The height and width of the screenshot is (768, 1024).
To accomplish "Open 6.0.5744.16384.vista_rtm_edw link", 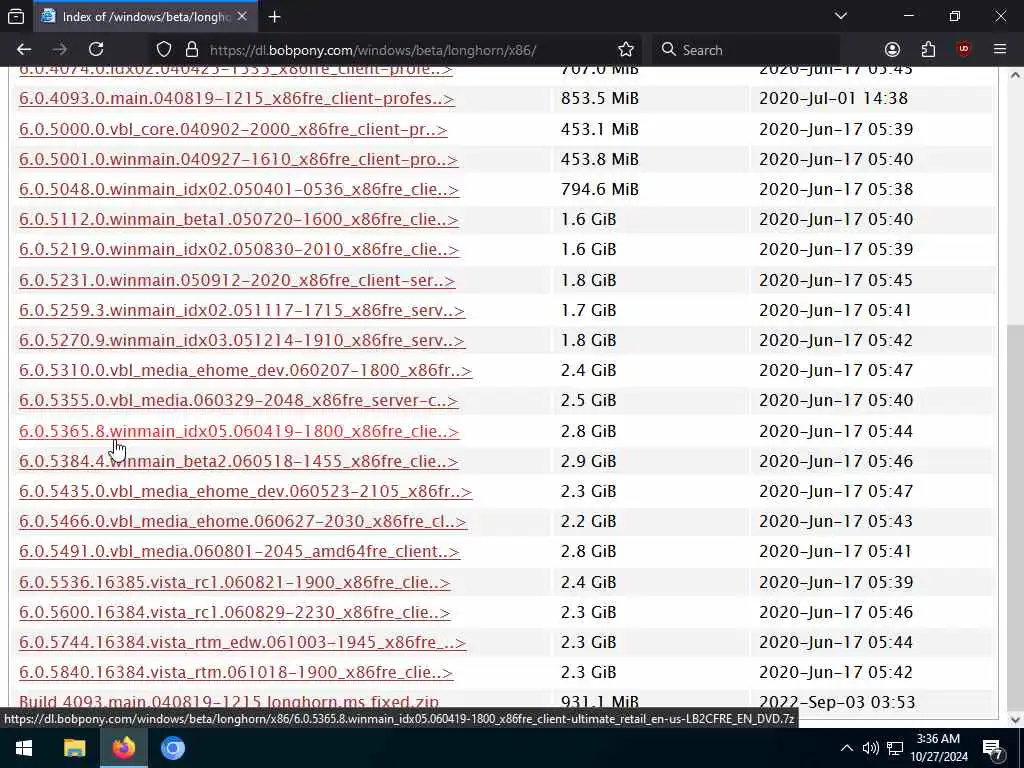I will click(x=242, y=642).
